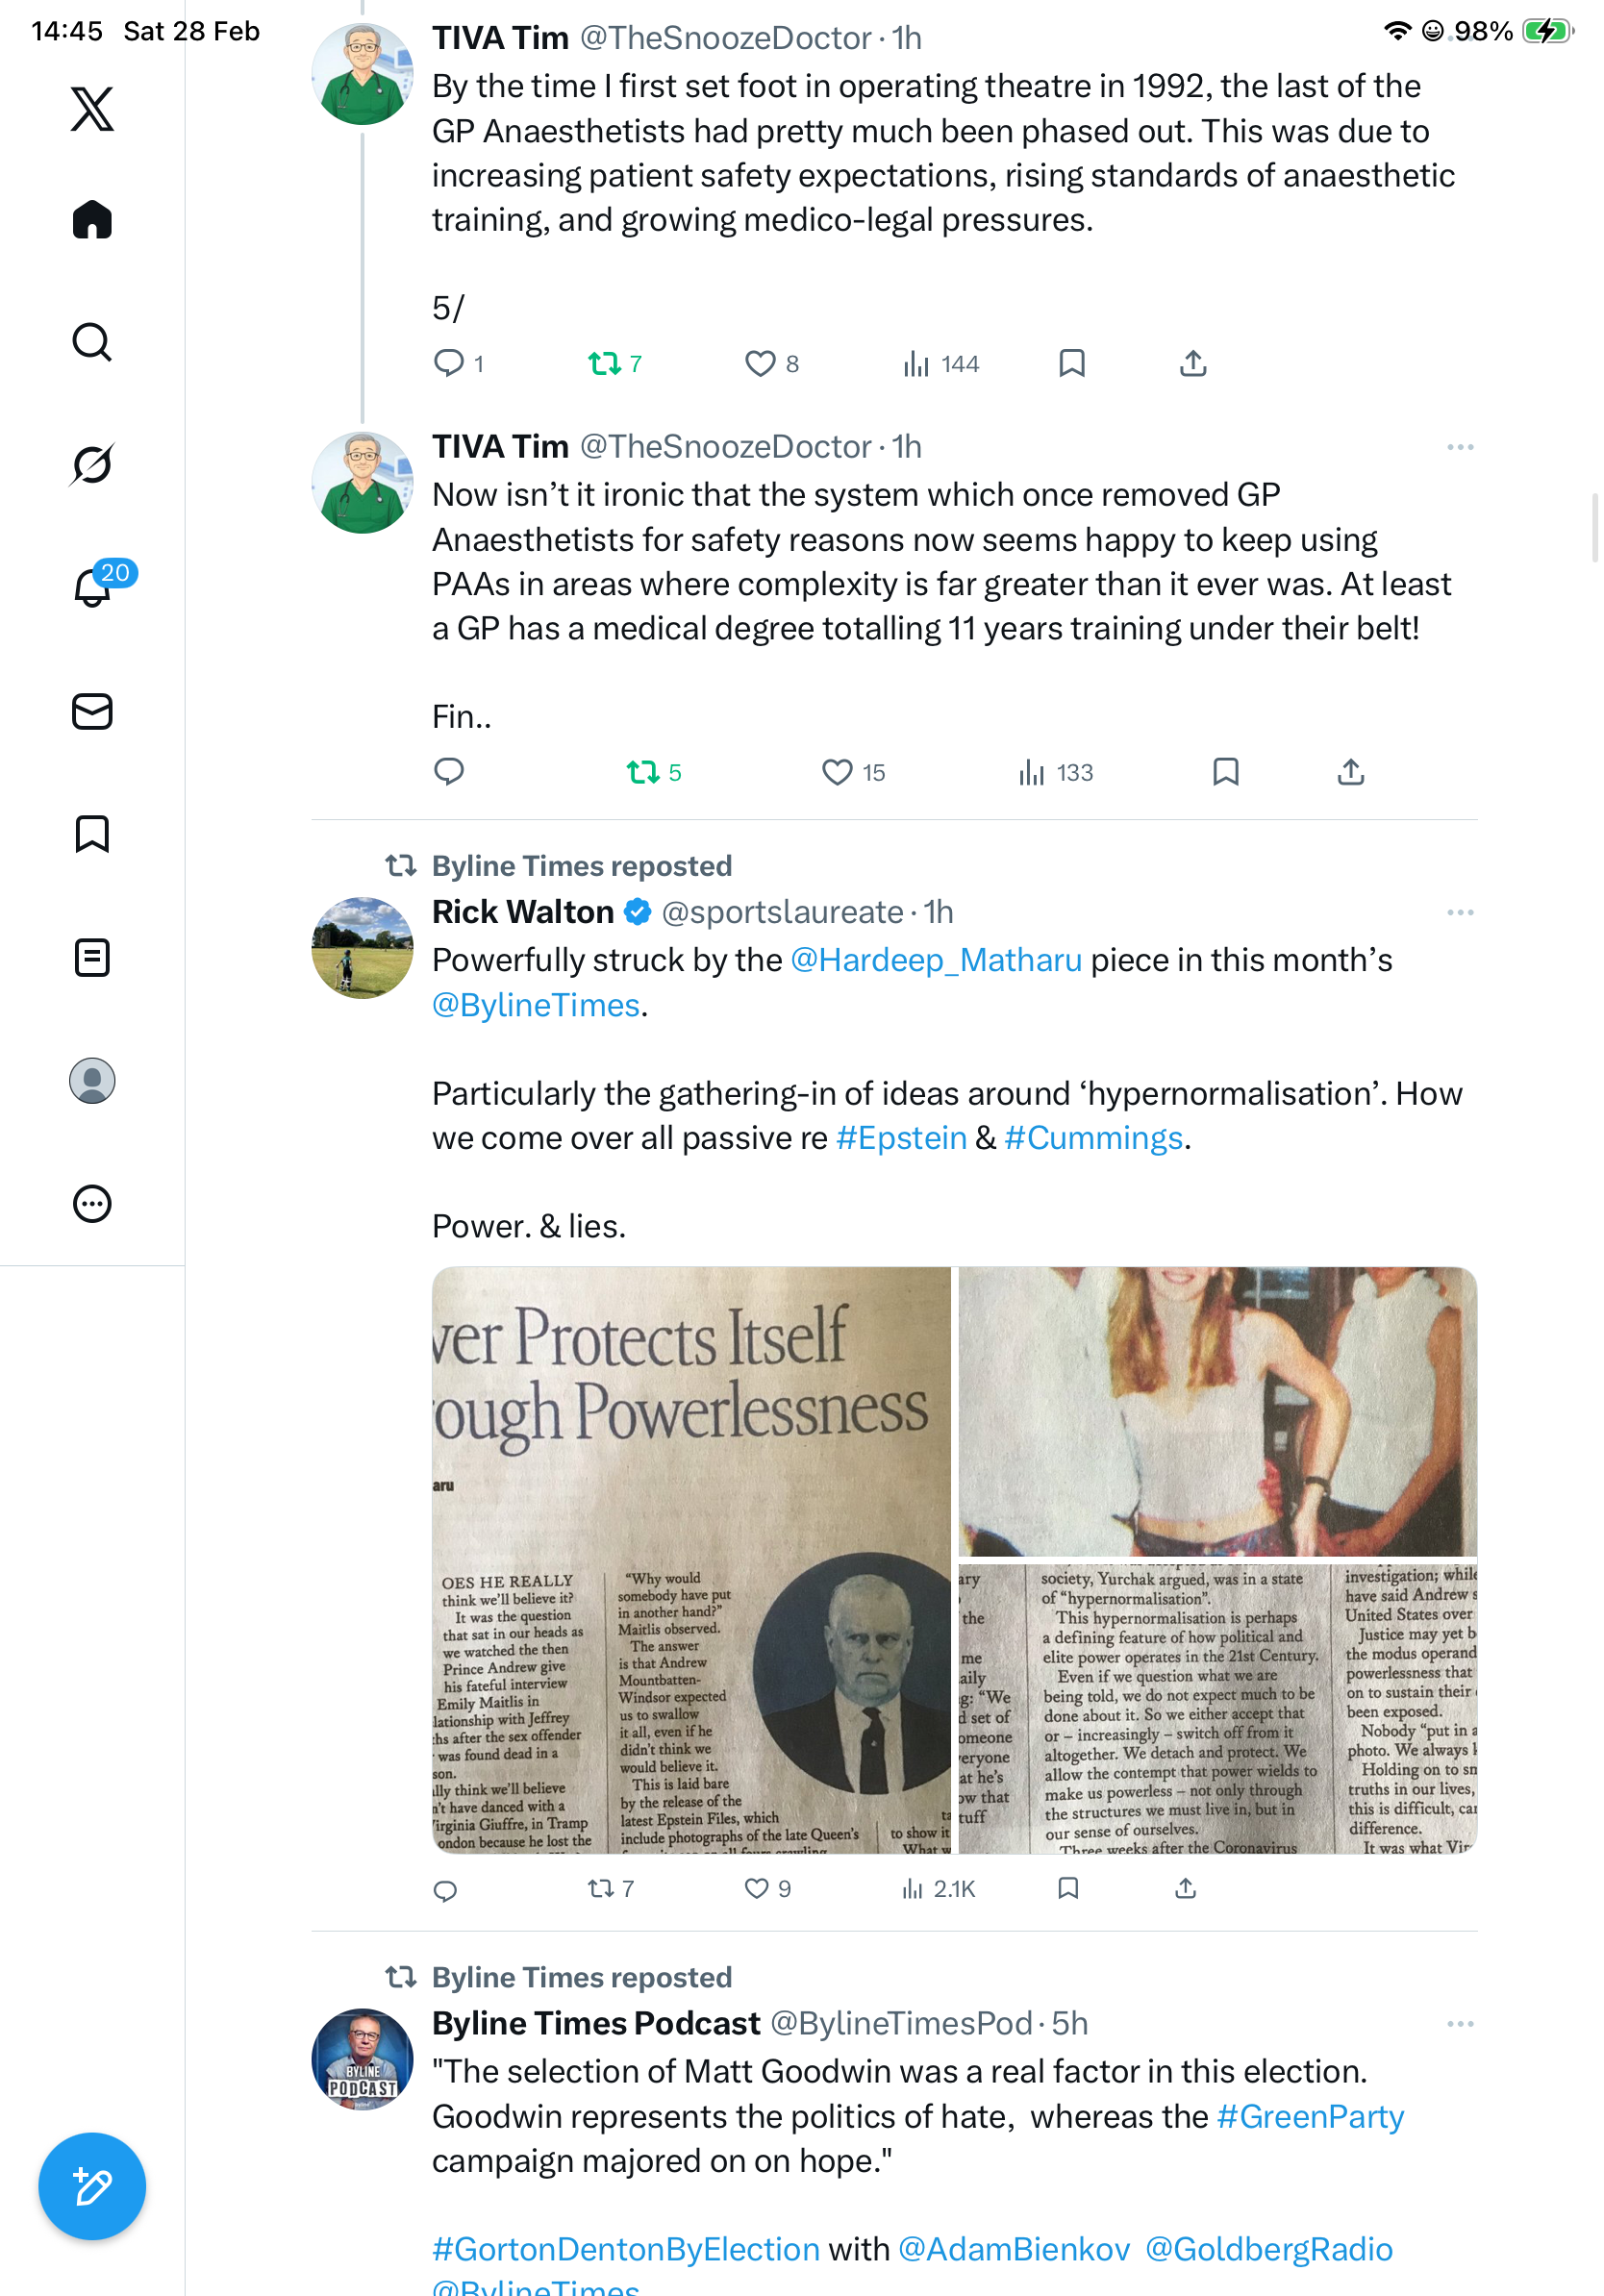The width and height of the screenshot is (1604, 2296).
Task: Open more options on Rick Walton post
Action: pos(1460,912)
